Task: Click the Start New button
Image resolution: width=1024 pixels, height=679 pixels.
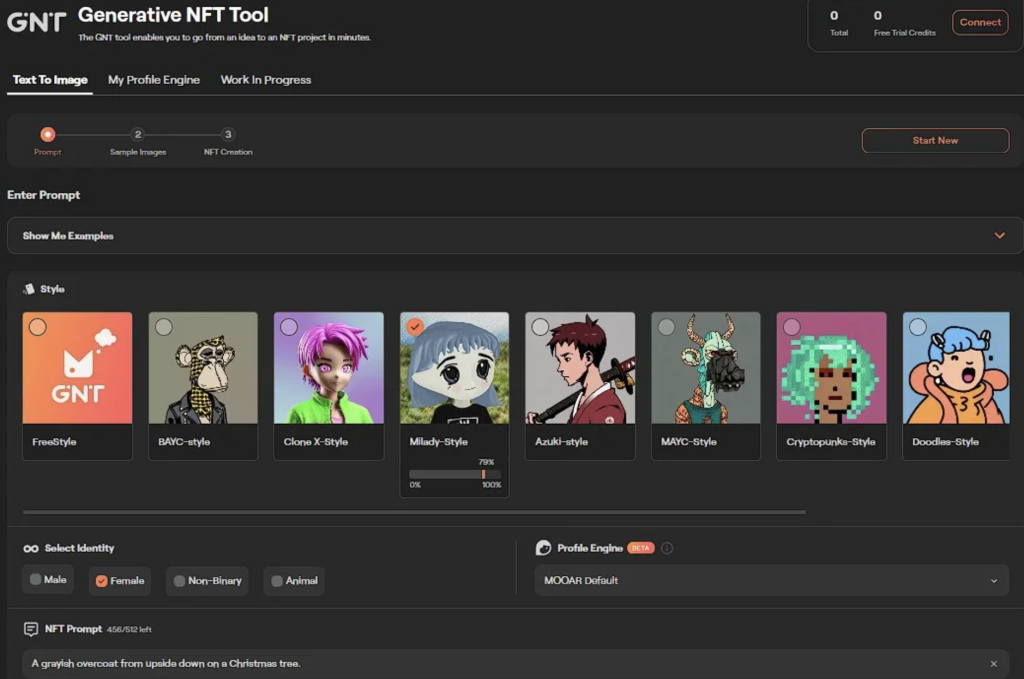Action: pos(935,140)
